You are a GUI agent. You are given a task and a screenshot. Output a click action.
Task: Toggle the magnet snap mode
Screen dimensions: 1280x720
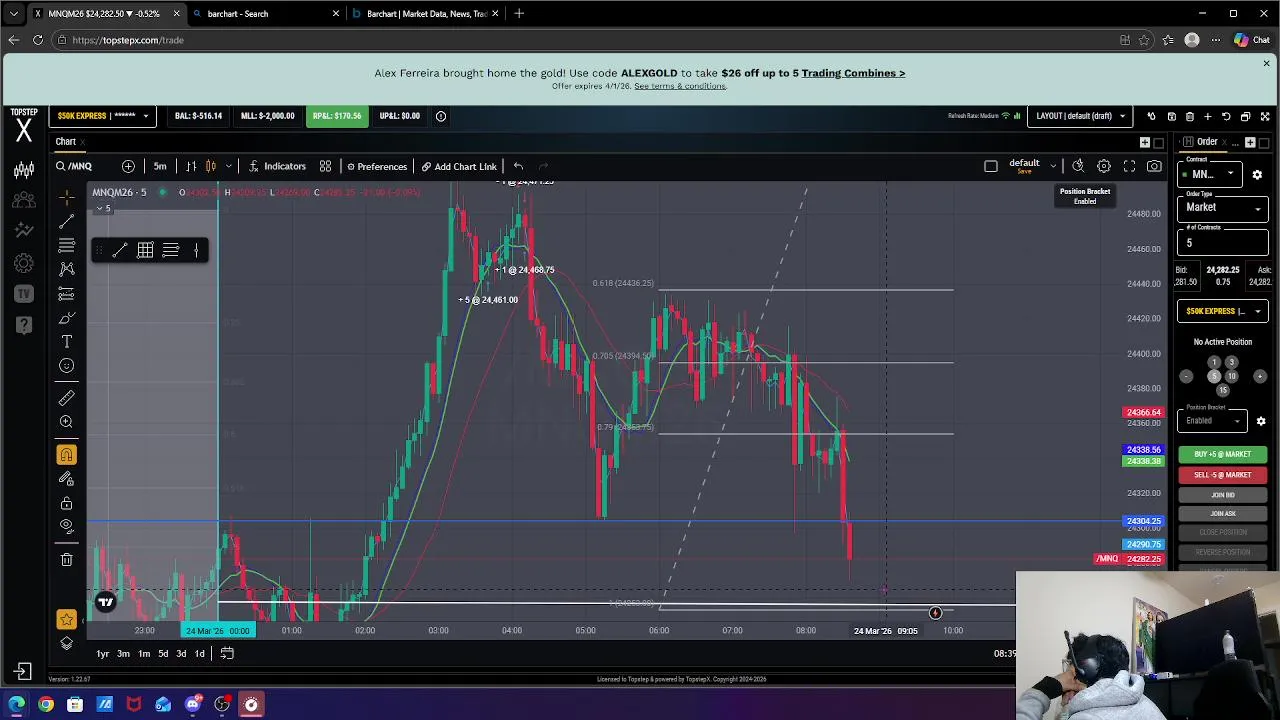[x=66, y=455]
